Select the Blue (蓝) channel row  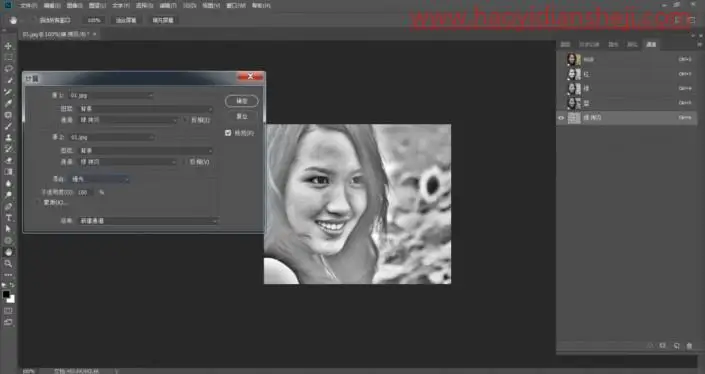(x=627, y=103)
